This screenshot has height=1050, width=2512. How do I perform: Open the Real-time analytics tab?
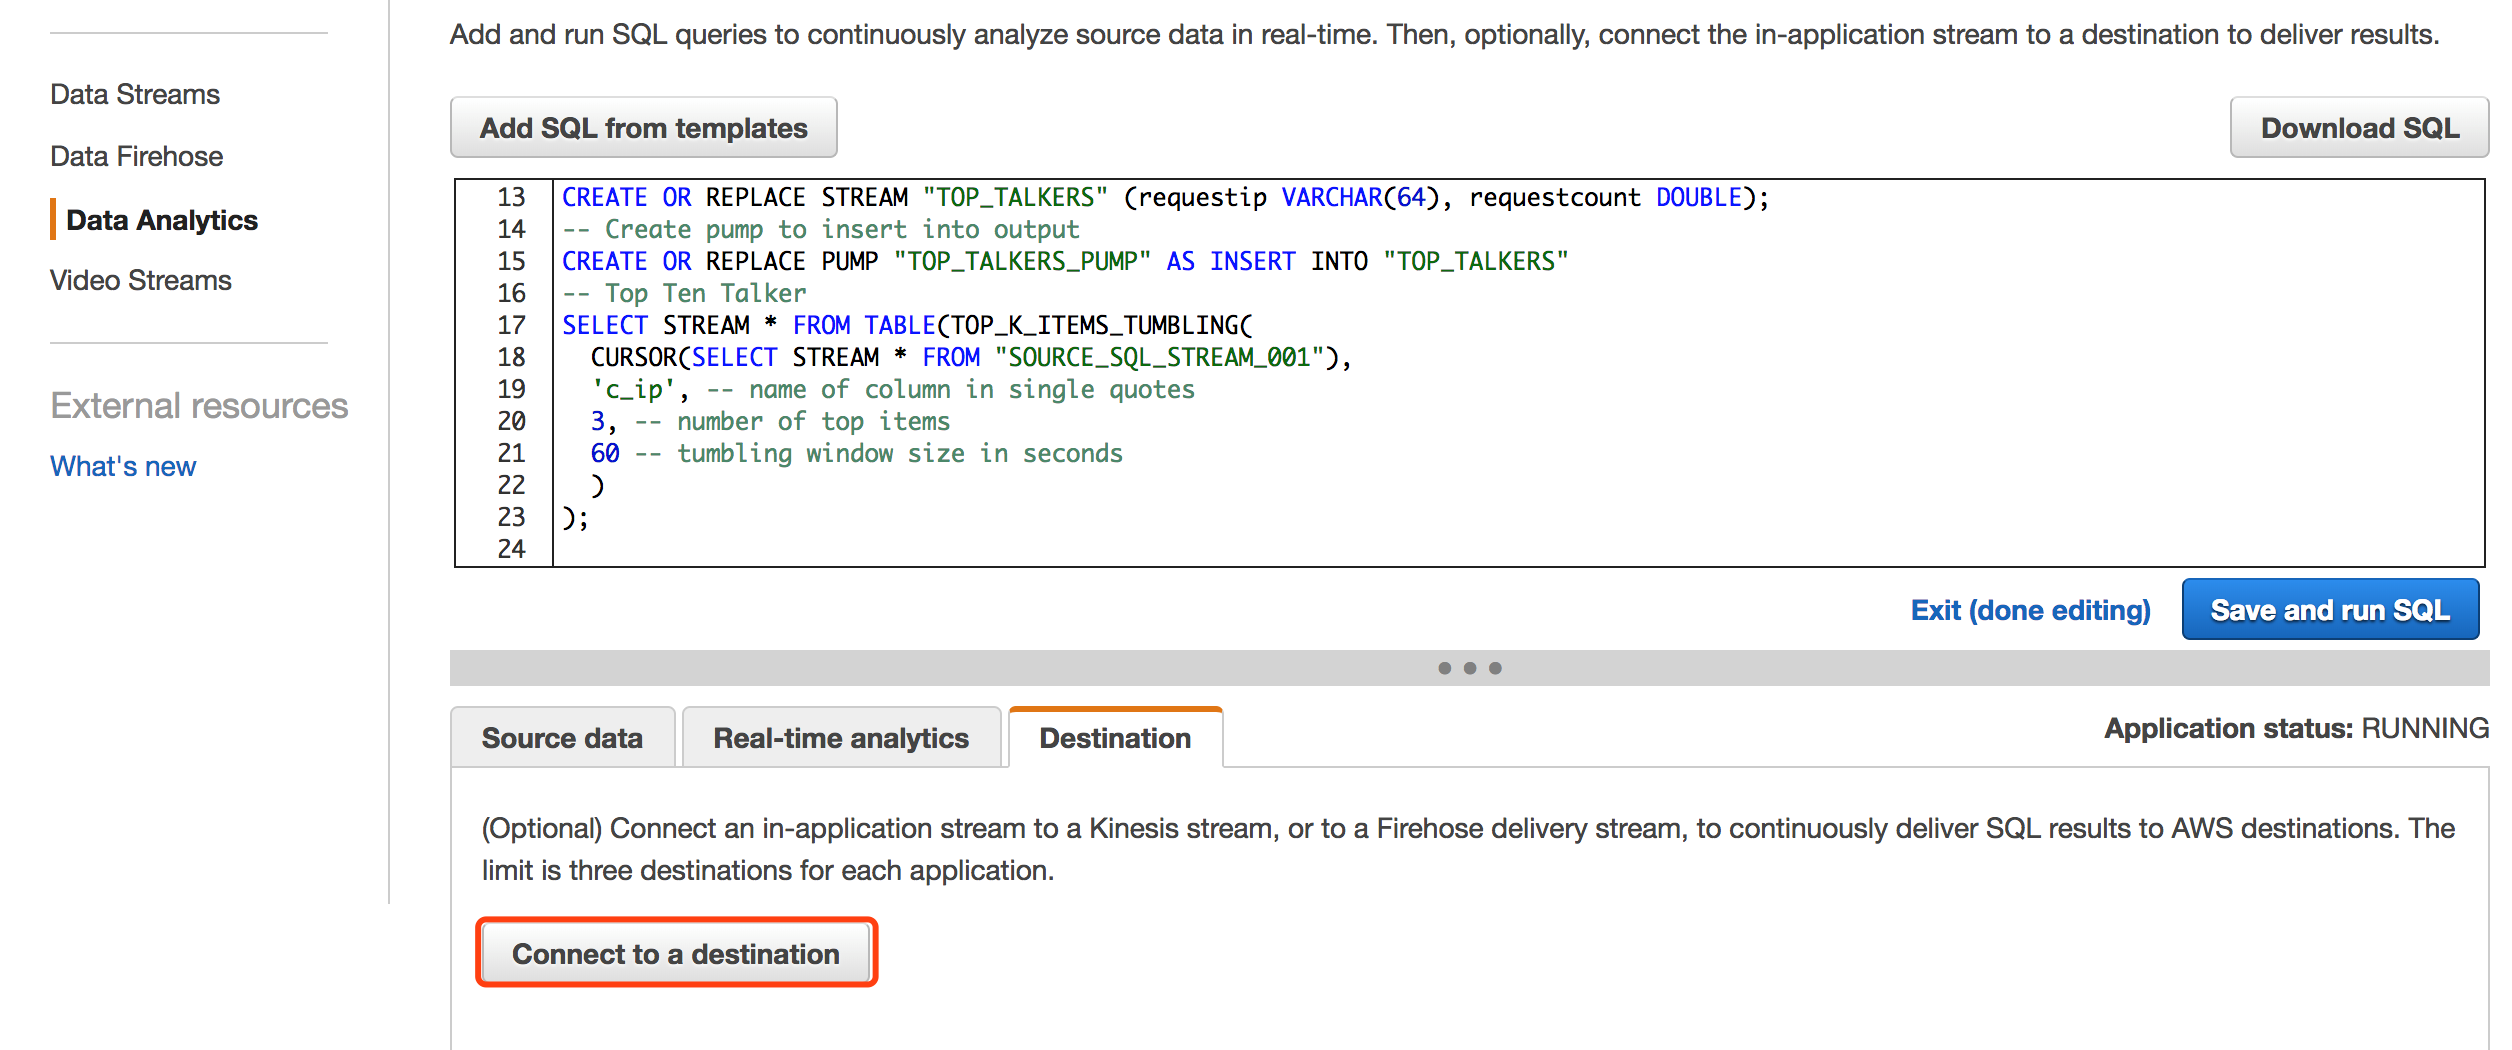(x=840, y=738)
